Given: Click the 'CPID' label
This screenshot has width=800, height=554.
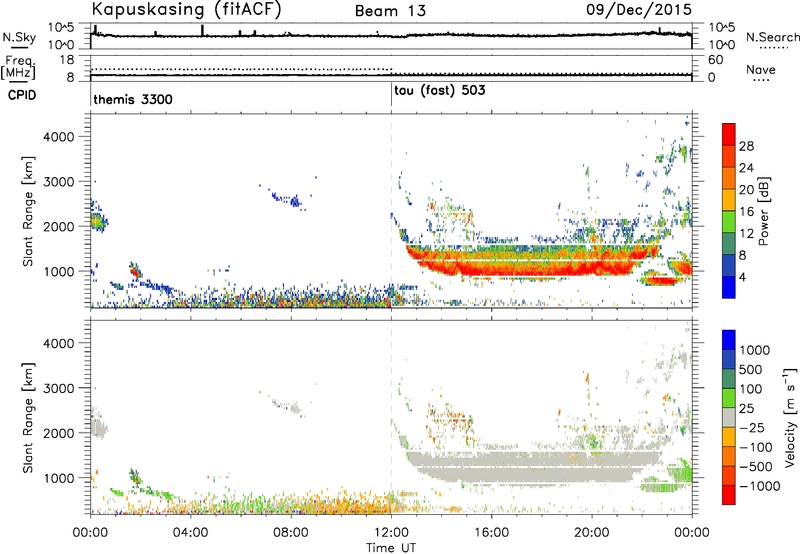Looking at the screenshot, I should tap(22, 95).
